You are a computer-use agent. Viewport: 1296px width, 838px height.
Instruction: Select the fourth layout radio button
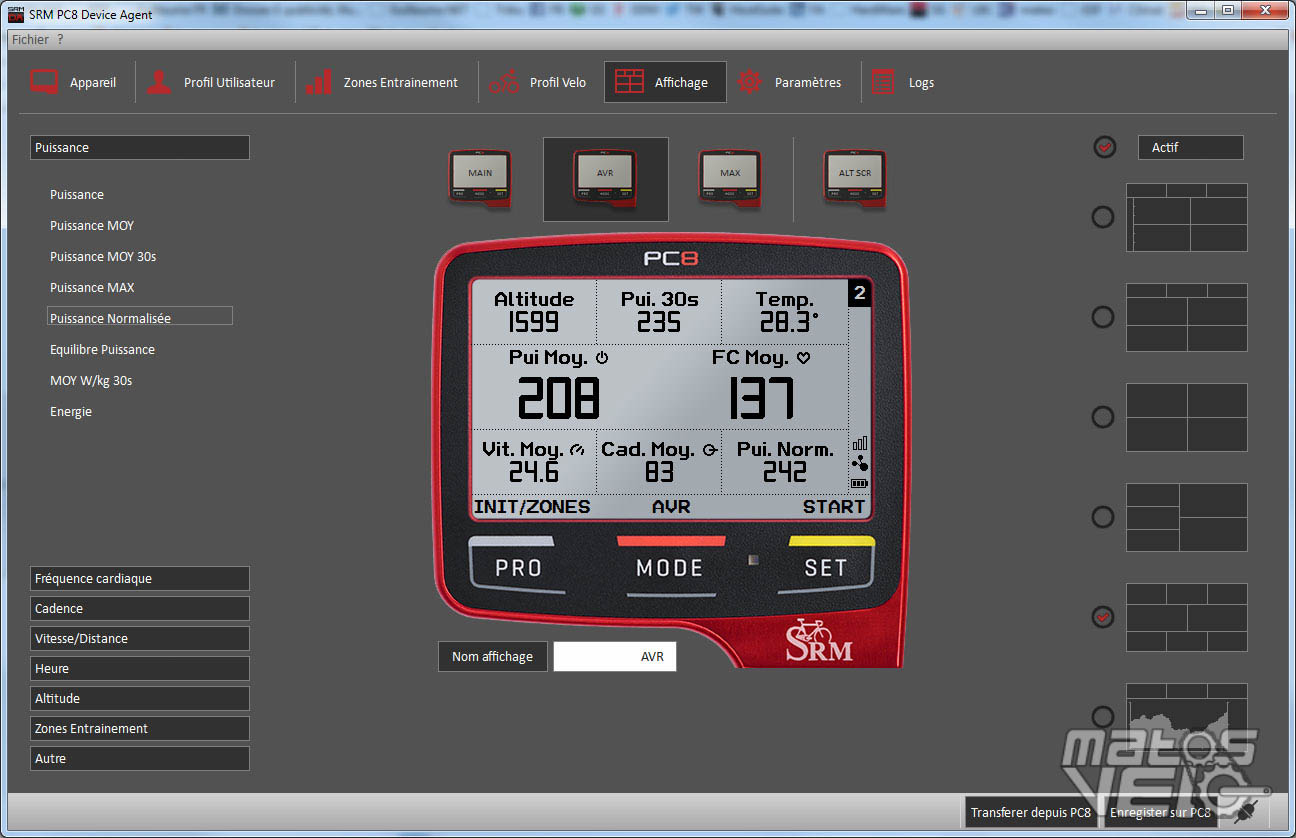tap(1102, 517)
